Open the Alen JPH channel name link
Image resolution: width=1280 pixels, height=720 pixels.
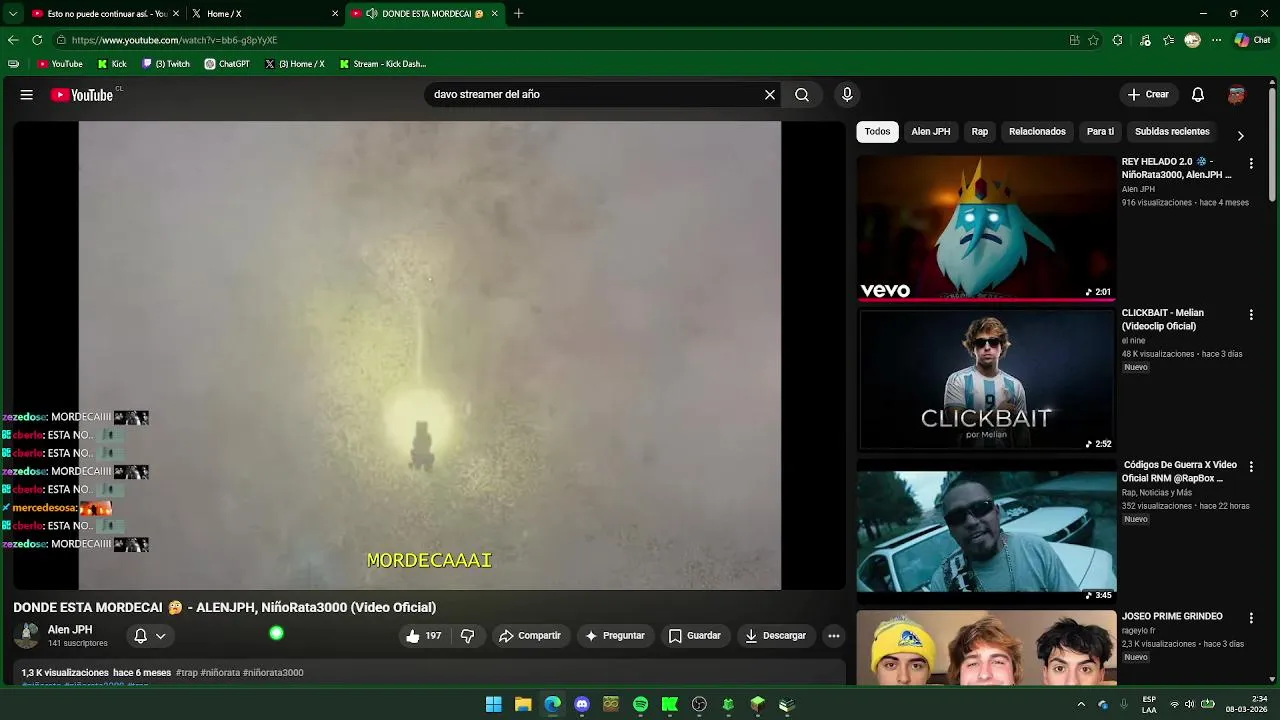[70, 630]
